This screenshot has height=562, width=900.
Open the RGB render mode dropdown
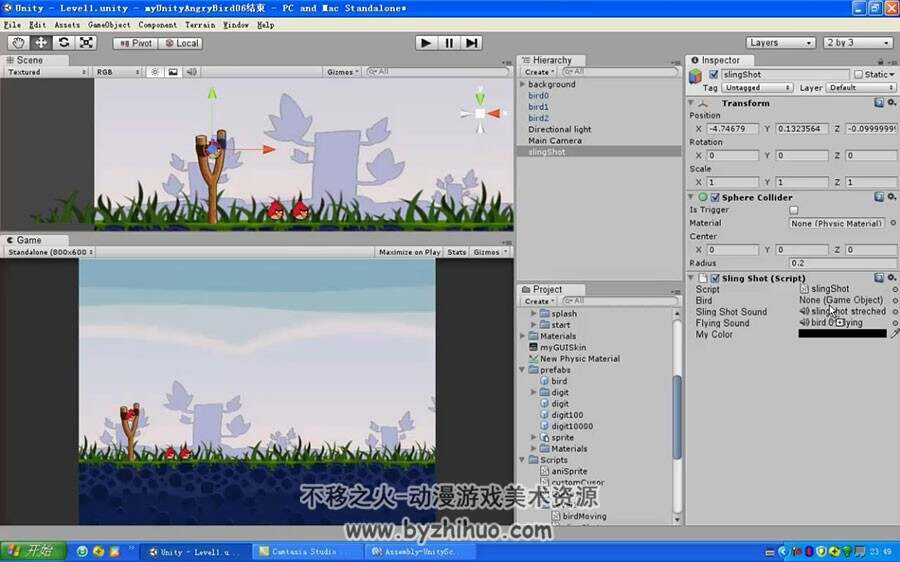pyautogui.click(x=118, y=72)
